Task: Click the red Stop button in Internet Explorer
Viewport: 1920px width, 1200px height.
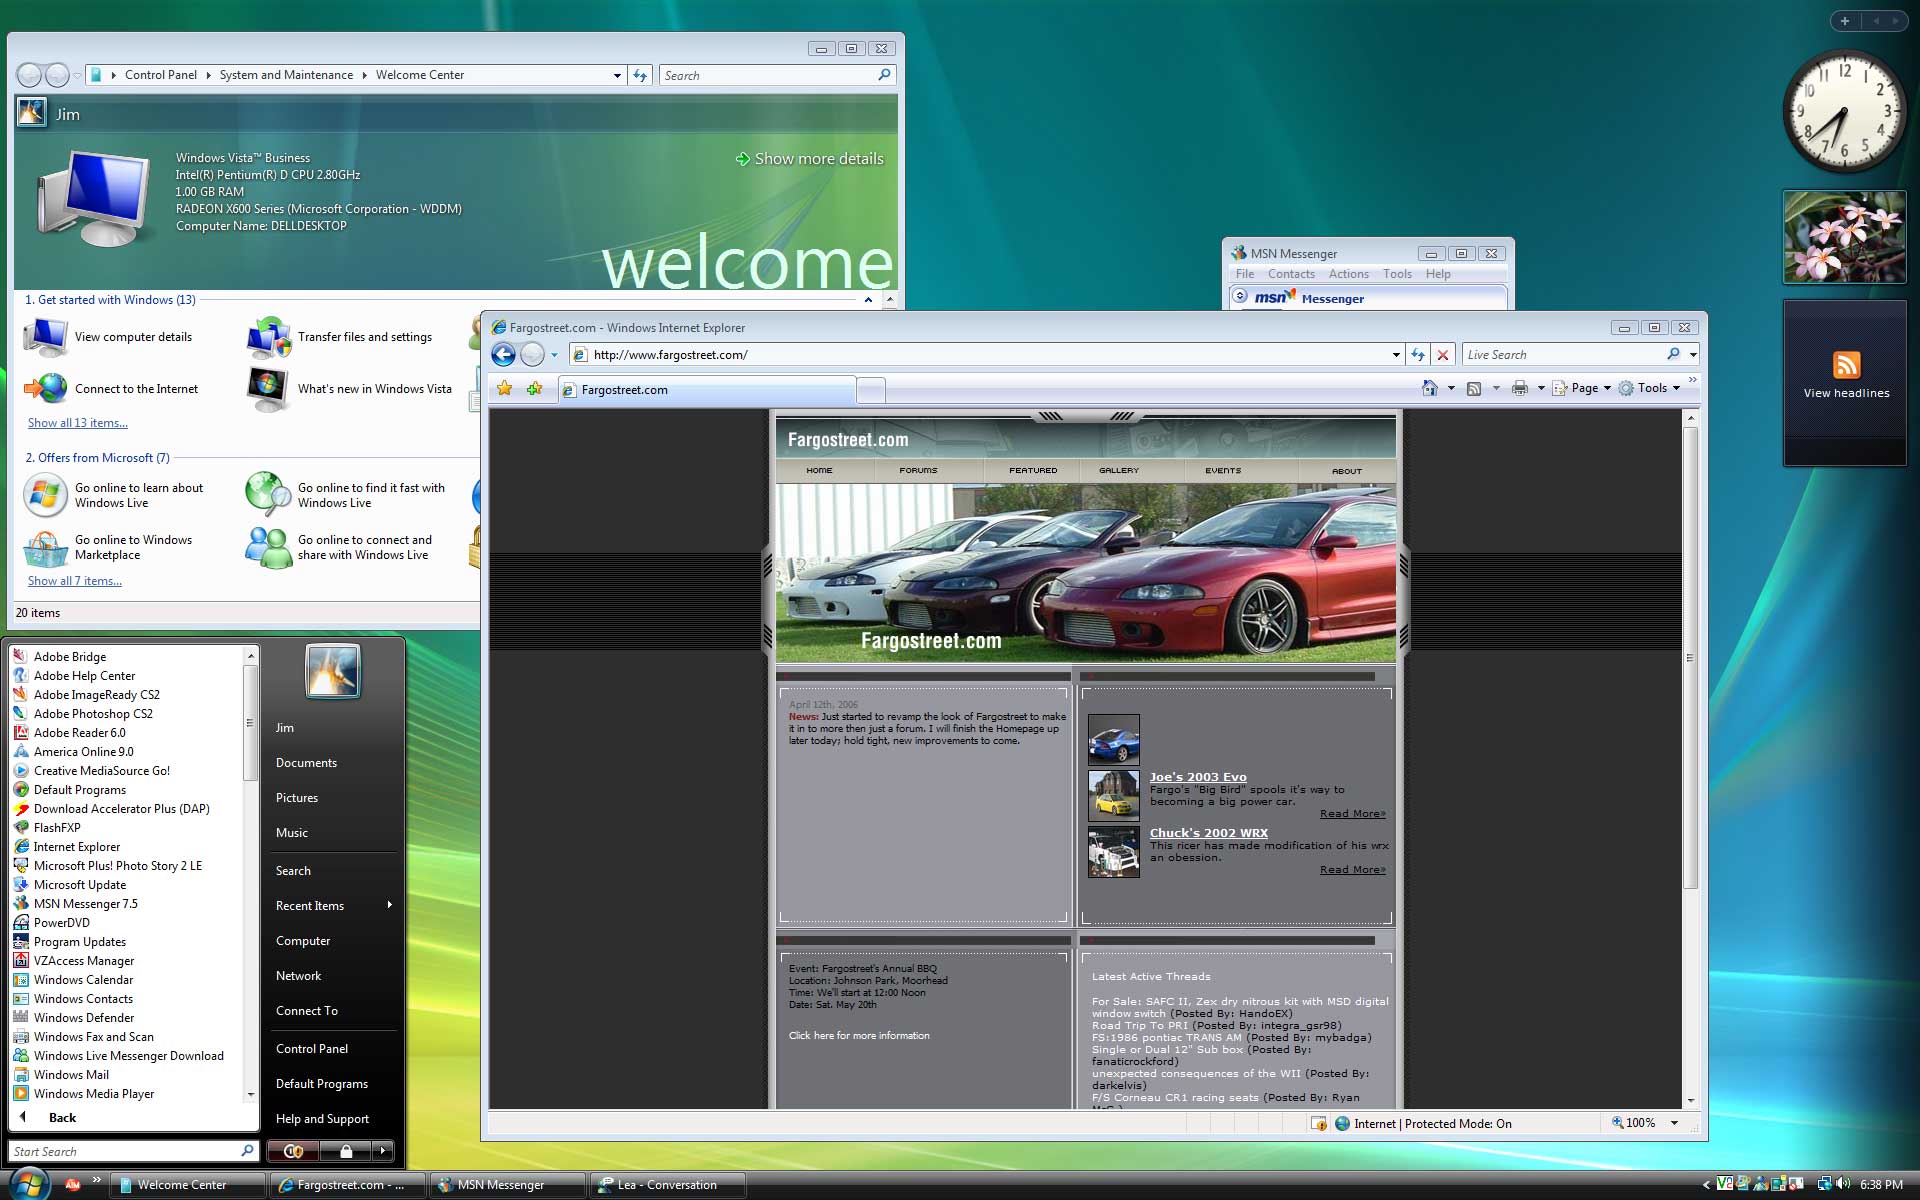Action: point(1443,354)
